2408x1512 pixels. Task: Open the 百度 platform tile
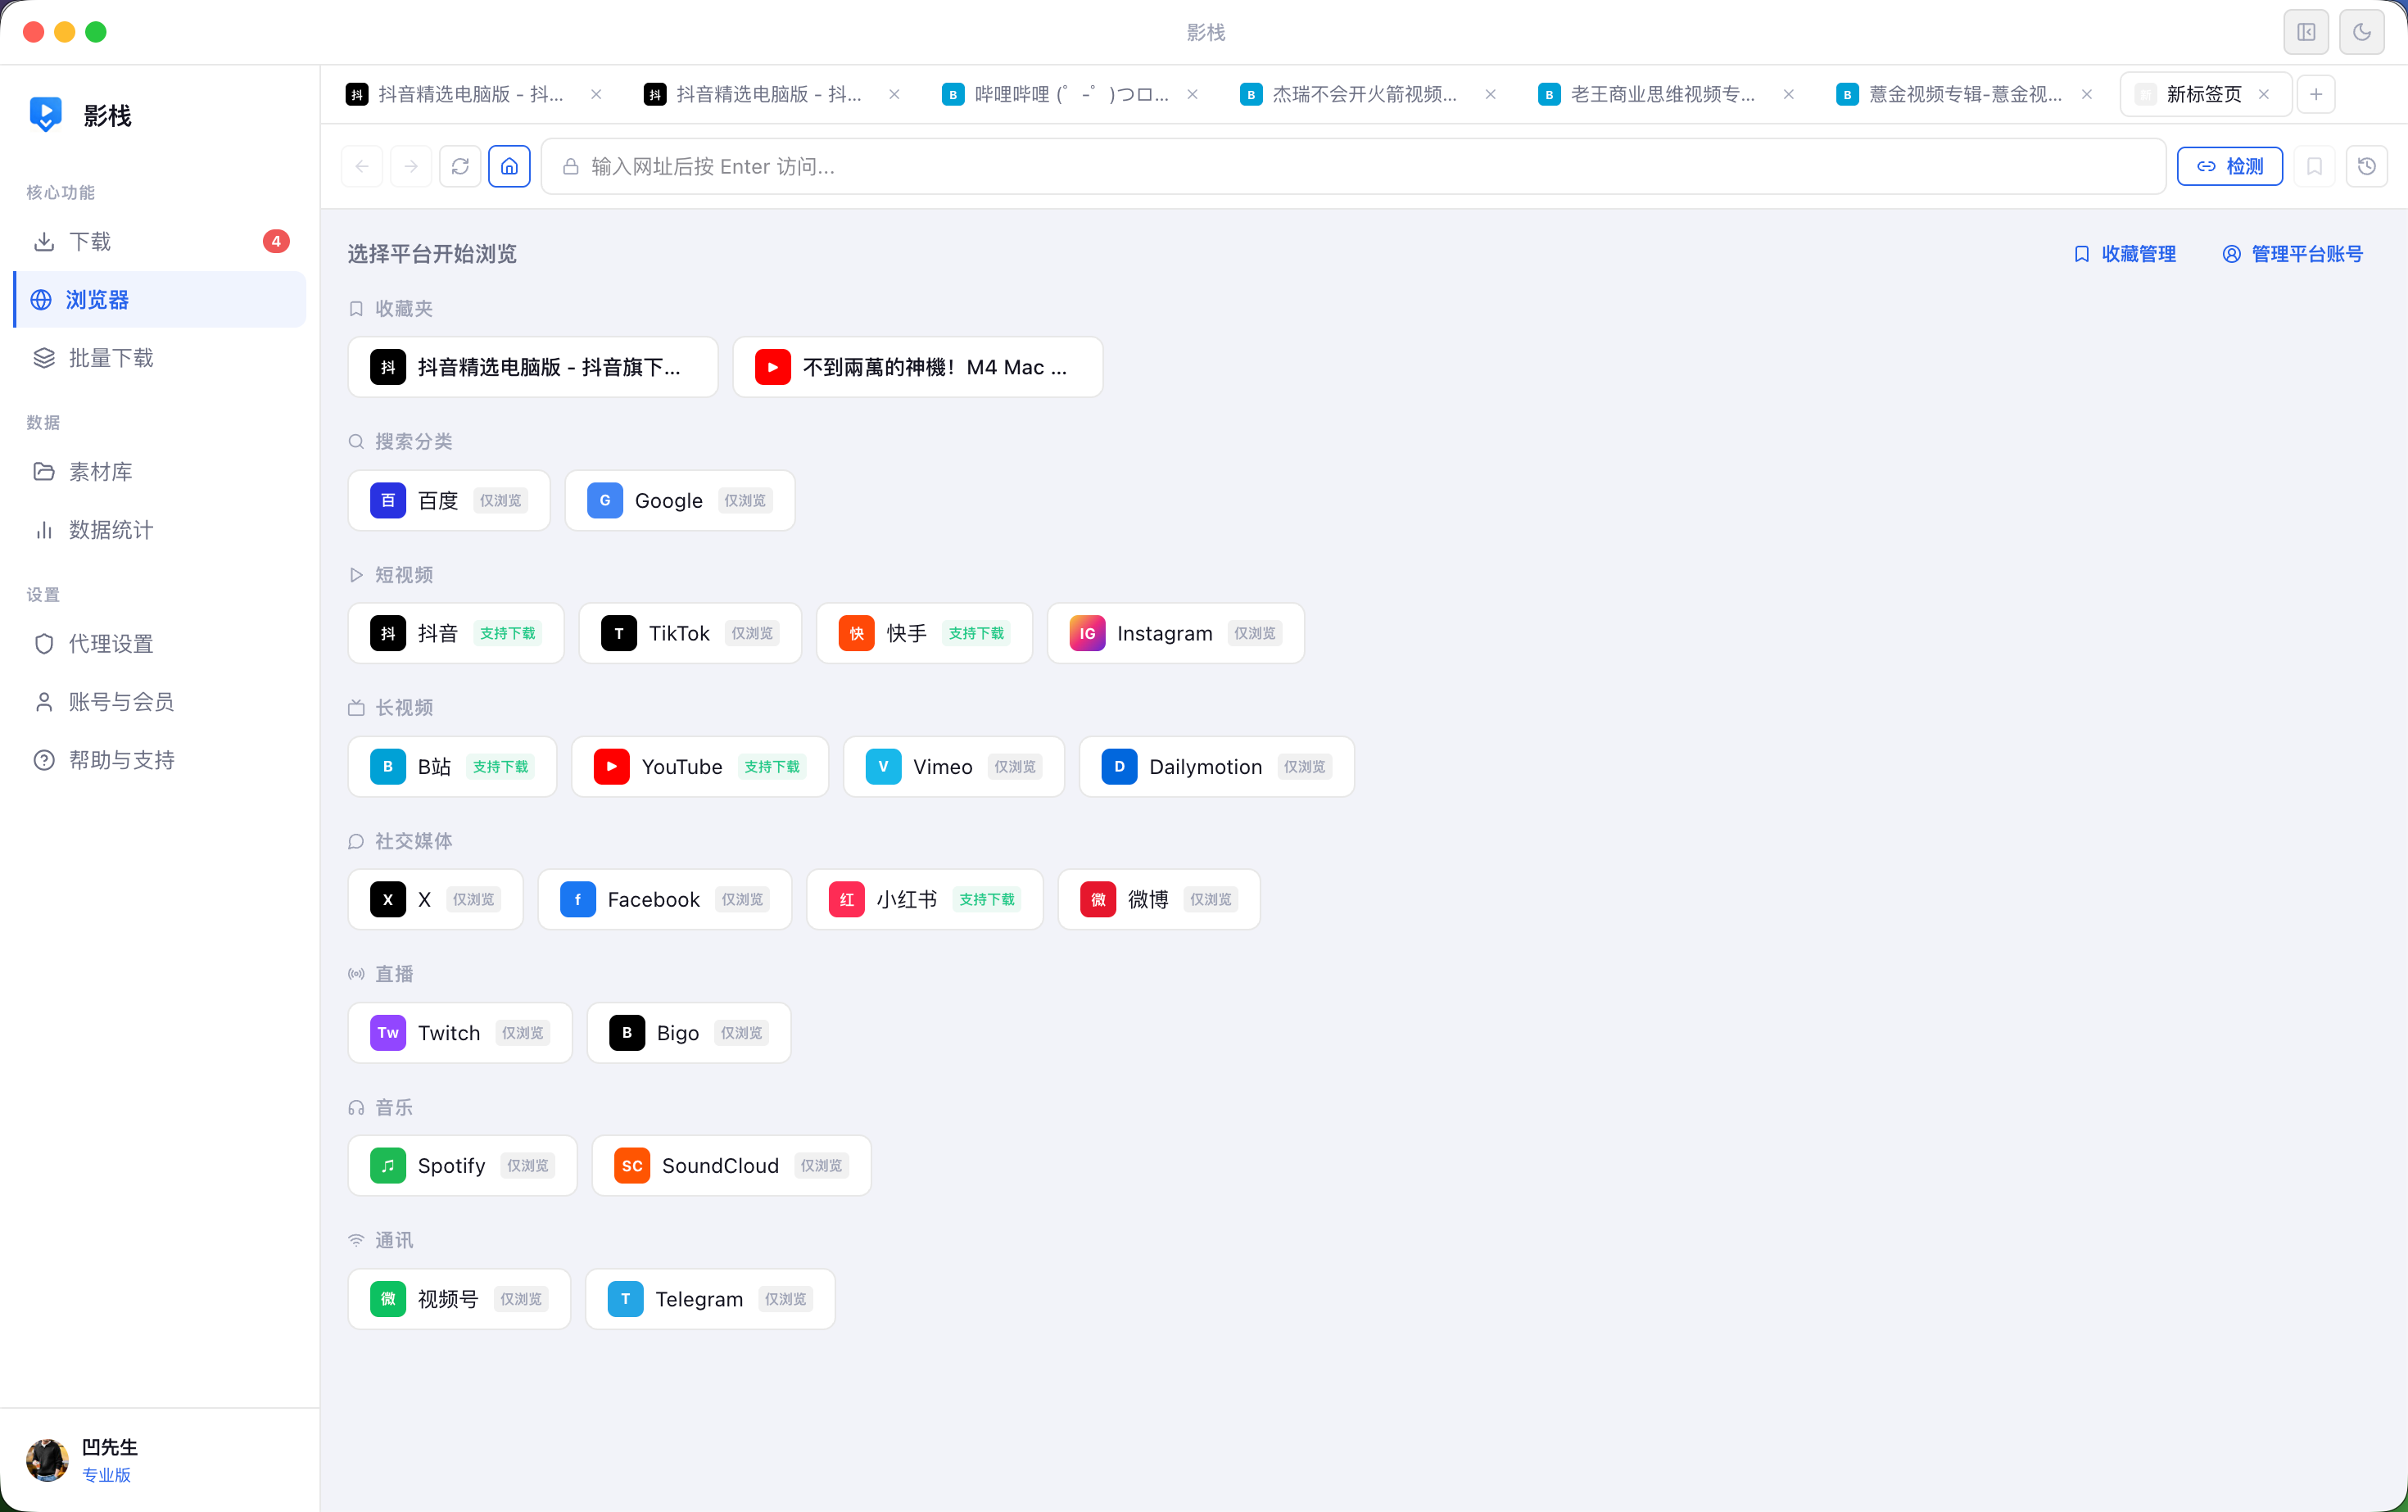[x=449, y=500]
